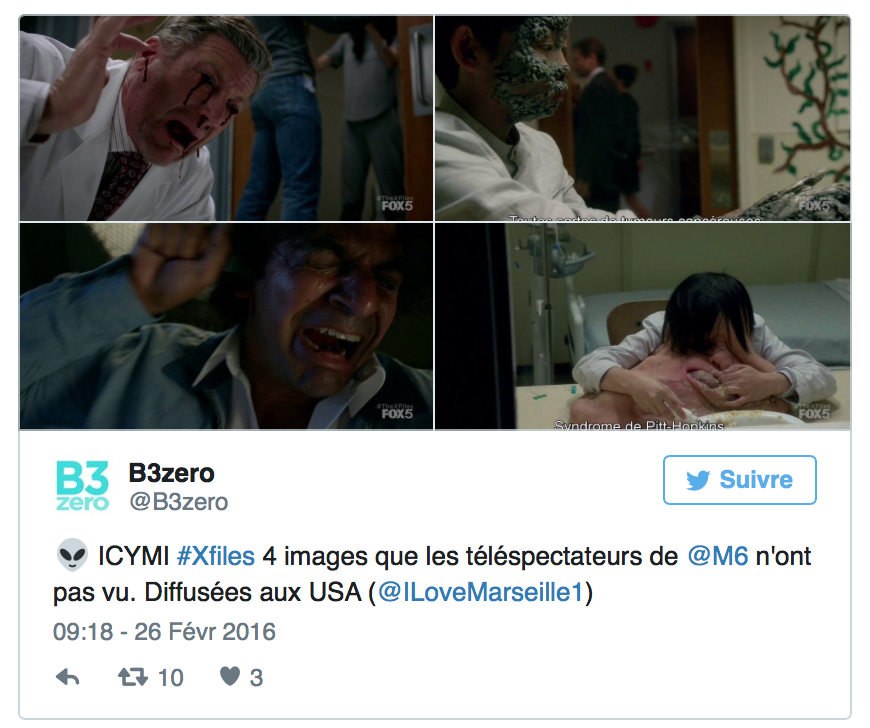View the retweet count of 10
The height and width of the screenshot is (728, 870).
click(x=171, y=678)
